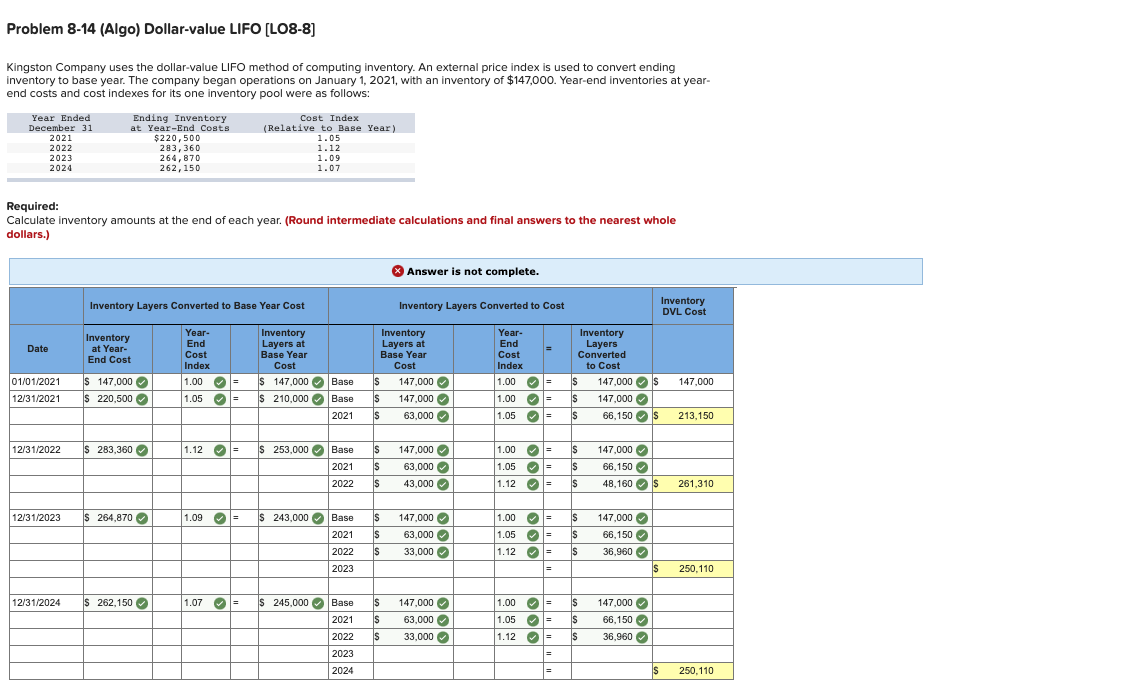Click 'Cost Index (Relative to Base Year)' header
The width and height of the screenshot is (1122, 690).
tap(329, 123)
